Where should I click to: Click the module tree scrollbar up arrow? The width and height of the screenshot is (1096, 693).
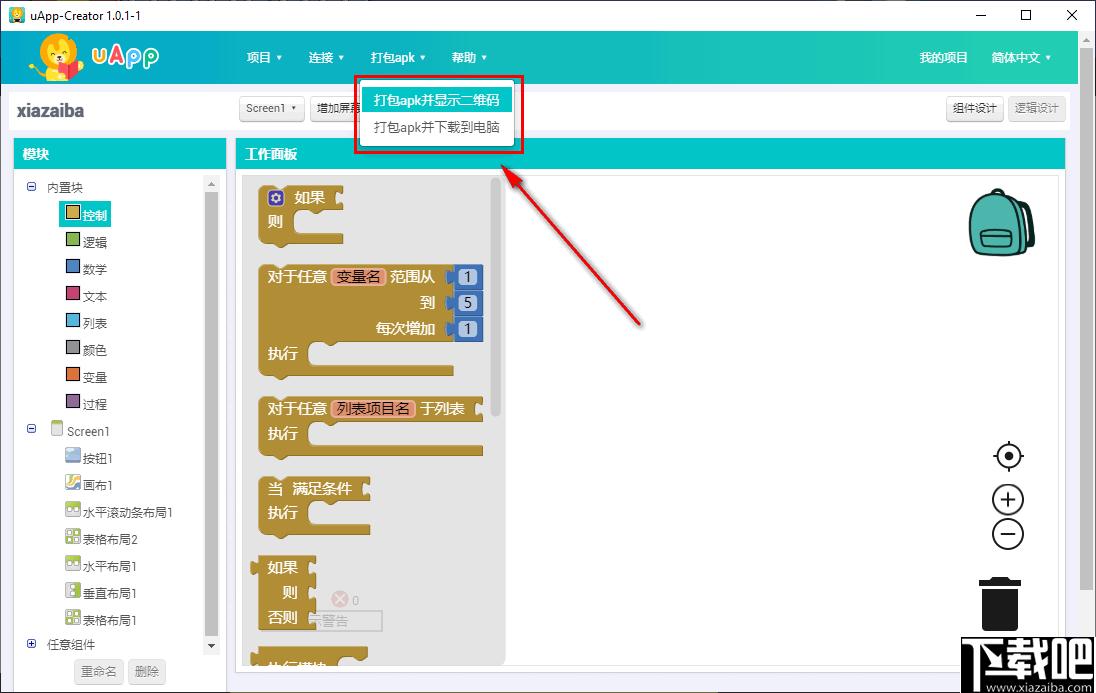[x=211, y=184]
